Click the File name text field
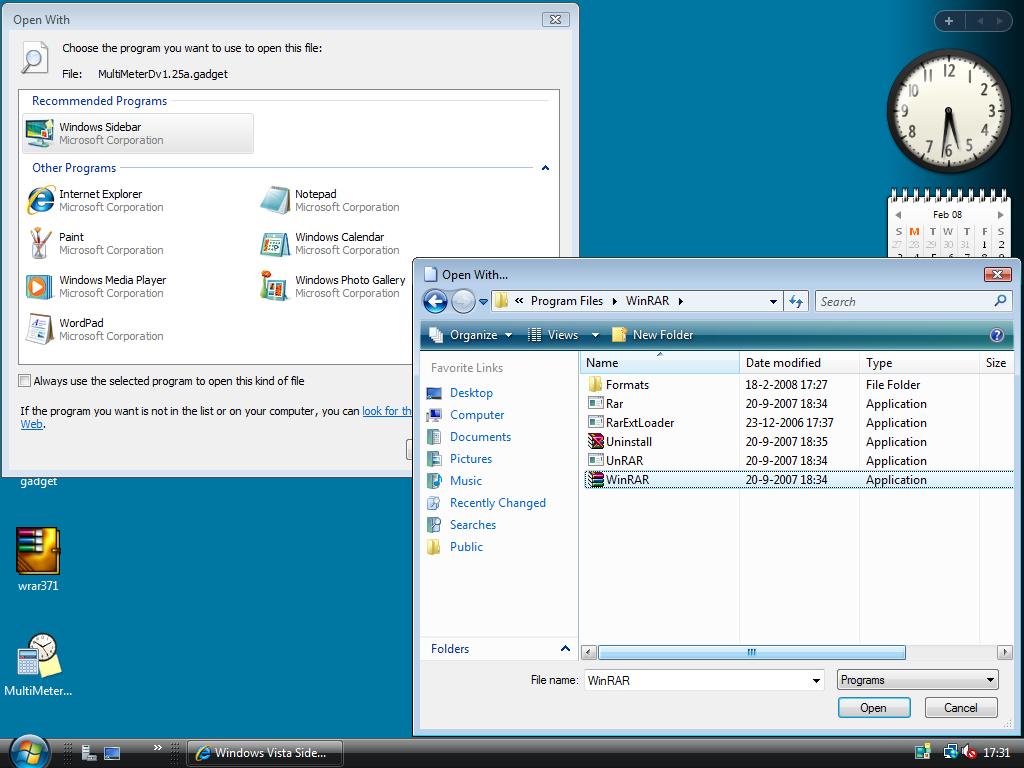The image size is (1024, 768). pos(697,680)
